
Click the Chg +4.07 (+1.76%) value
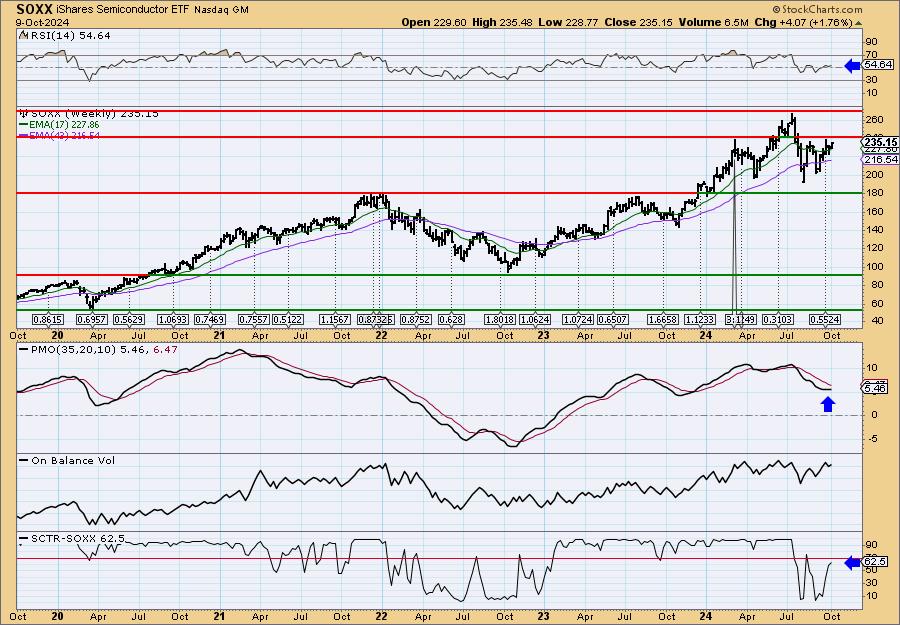tap(803, 22)
